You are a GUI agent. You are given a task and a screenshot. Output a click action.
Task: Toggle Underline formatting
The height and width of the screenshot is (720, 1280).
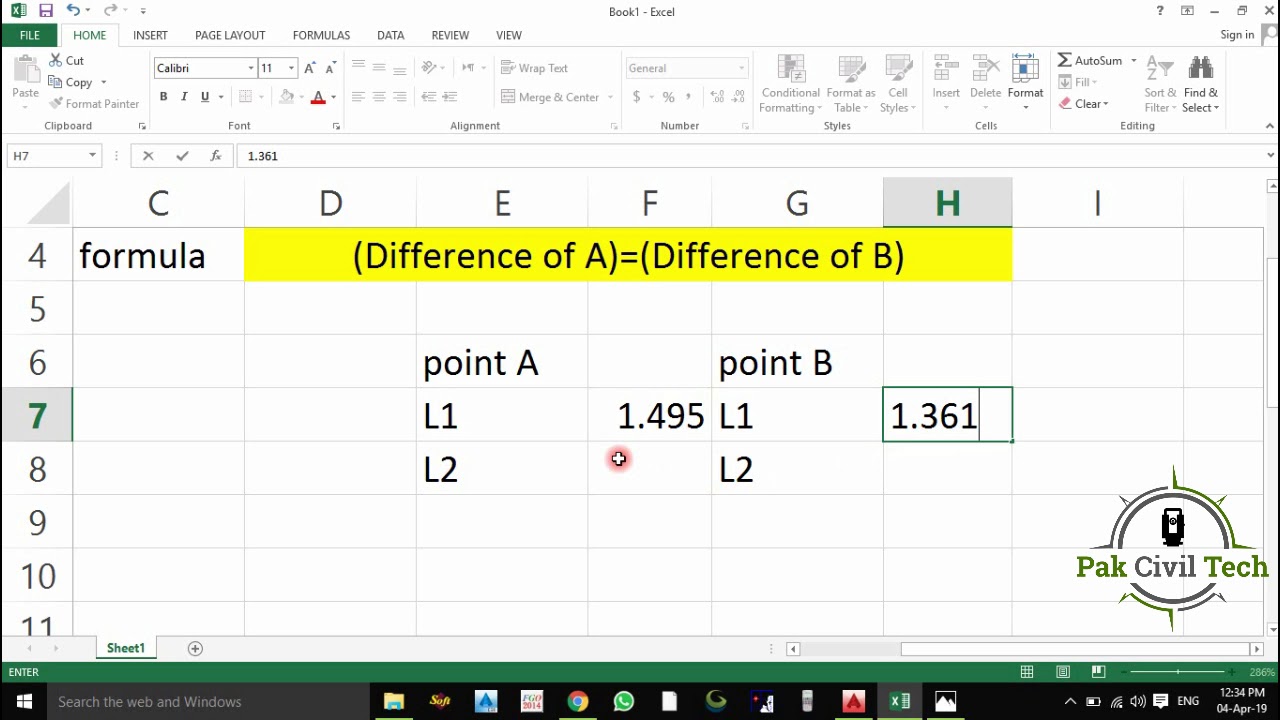205,97
